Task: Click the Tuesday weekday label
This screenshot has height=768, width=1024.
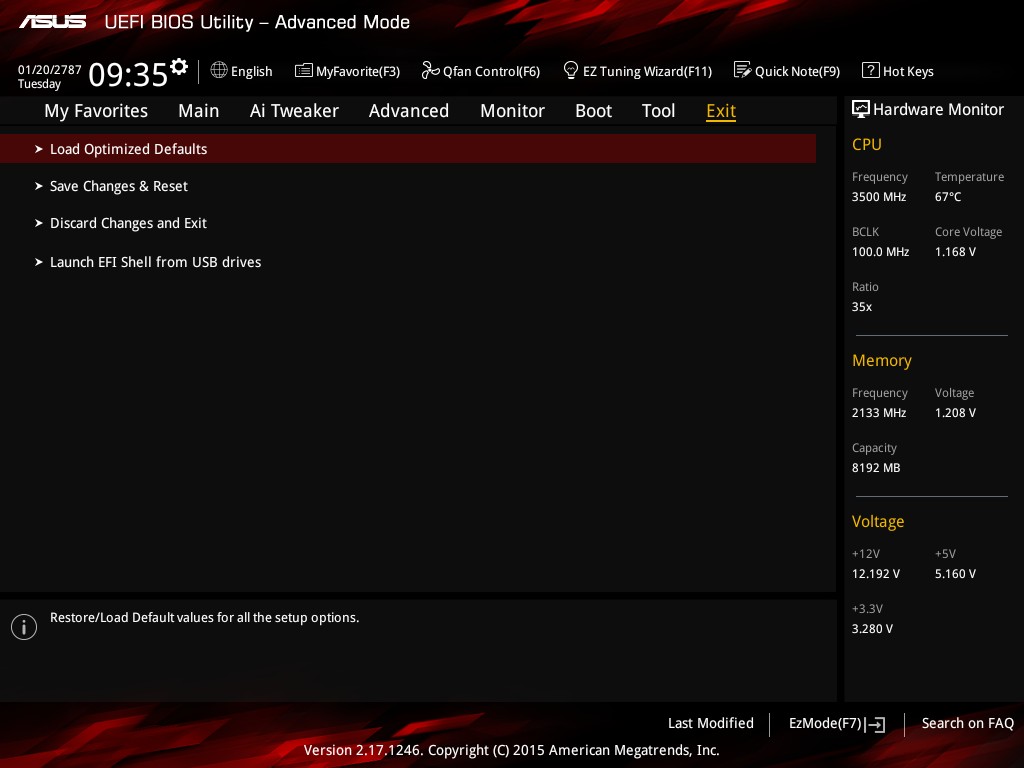Action: (39, 84)
